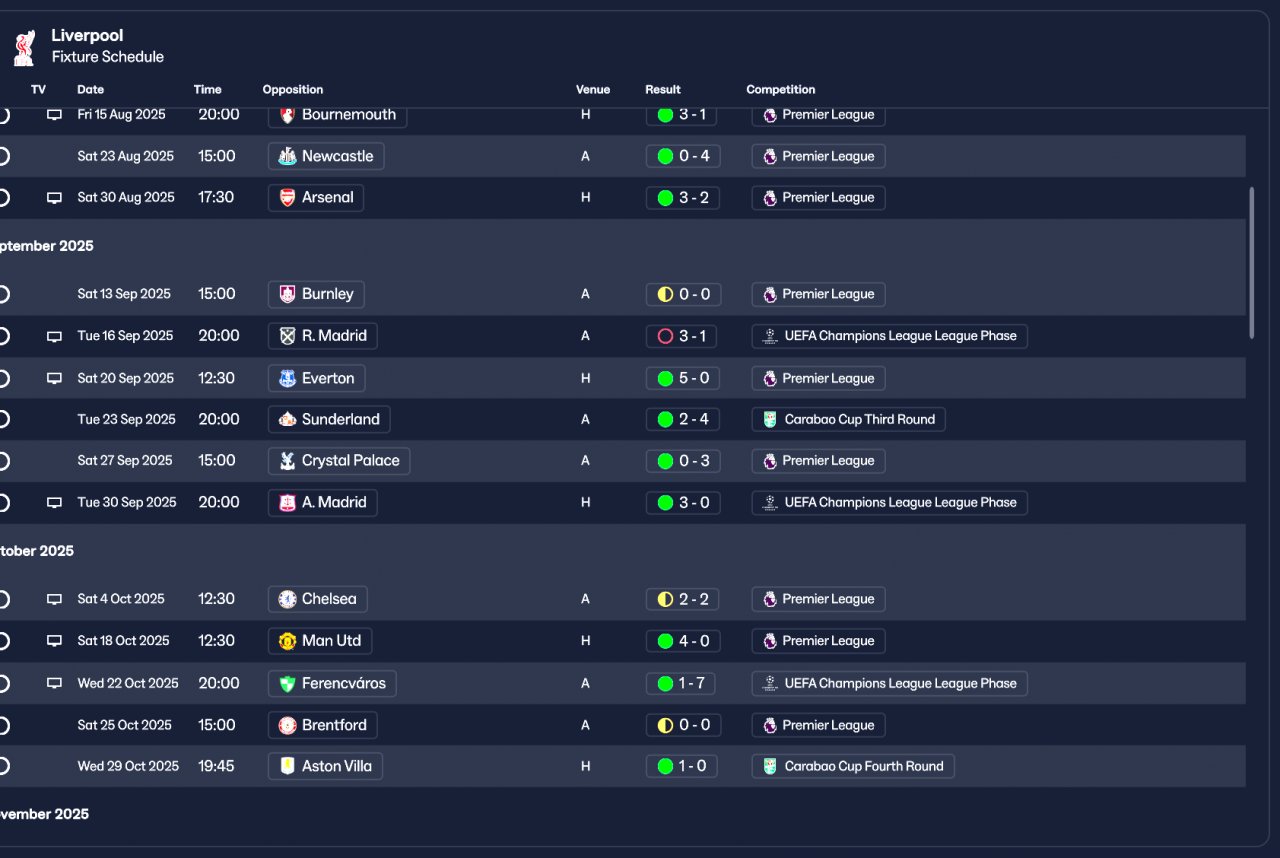Screen dimensions: 1280x858
Task: Open Premier League for the Arsenal fixture
Action: point(818,198)
